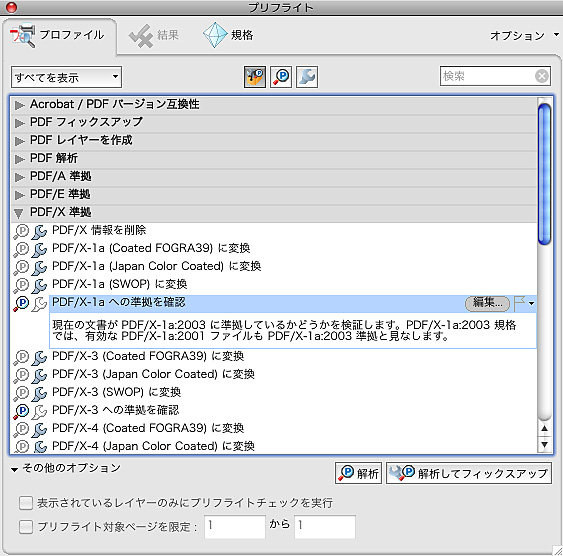Click magnifier icon of PDF/X-3 への準拠を確認
Viewport: 563px width, 556px height.
[x=21, y=411]
